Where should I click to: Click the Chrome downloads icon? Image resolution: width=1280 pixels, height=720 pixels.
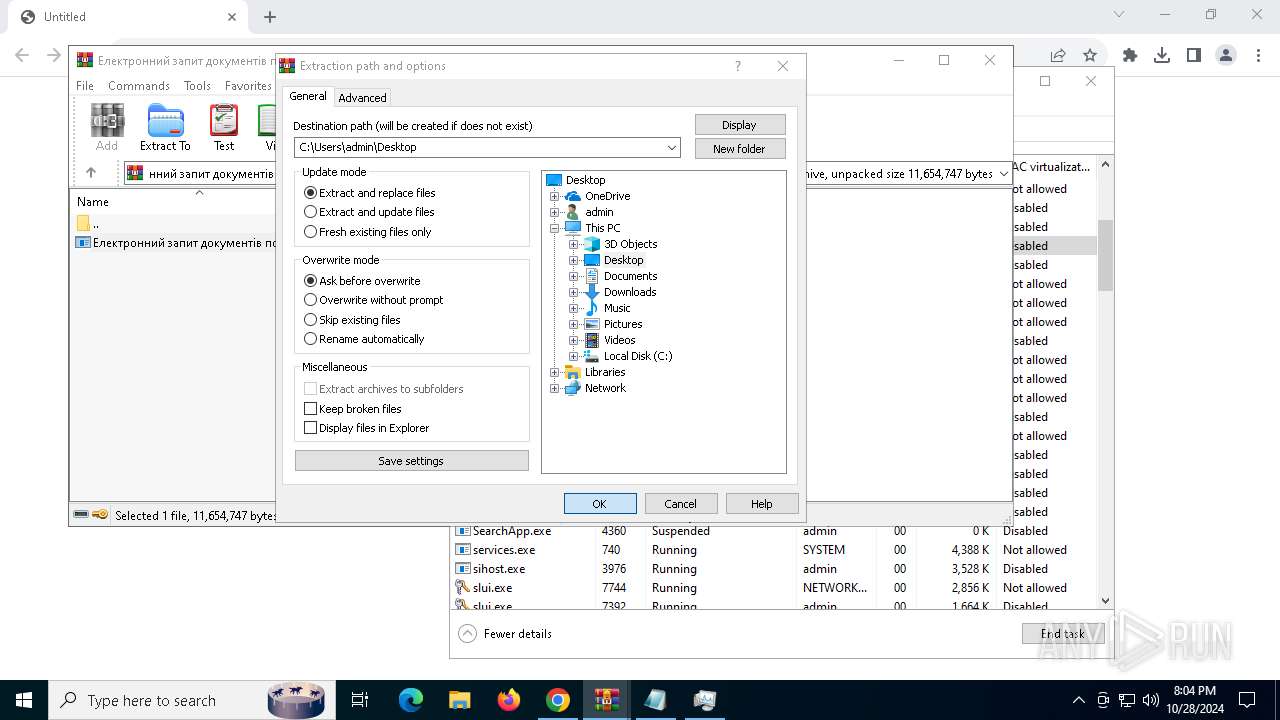(x=1162, y=56)
